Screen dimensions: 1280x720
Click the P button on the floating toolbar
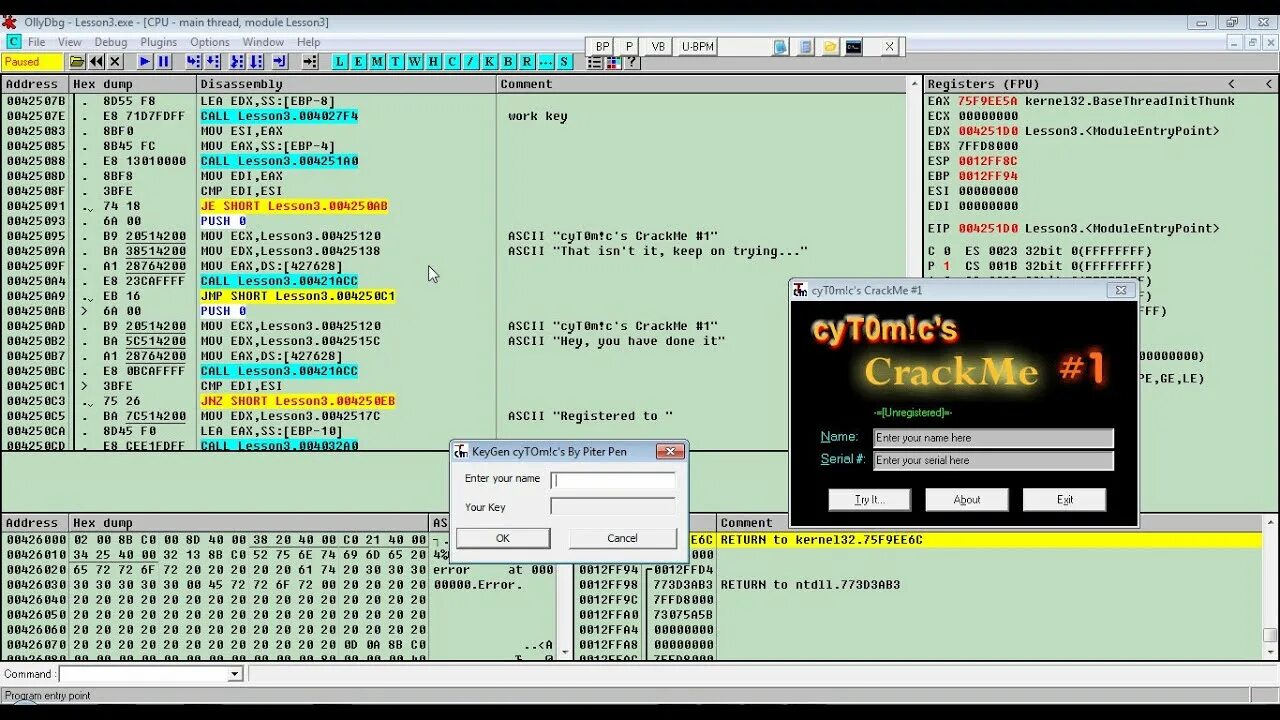(x=629, y=46)
